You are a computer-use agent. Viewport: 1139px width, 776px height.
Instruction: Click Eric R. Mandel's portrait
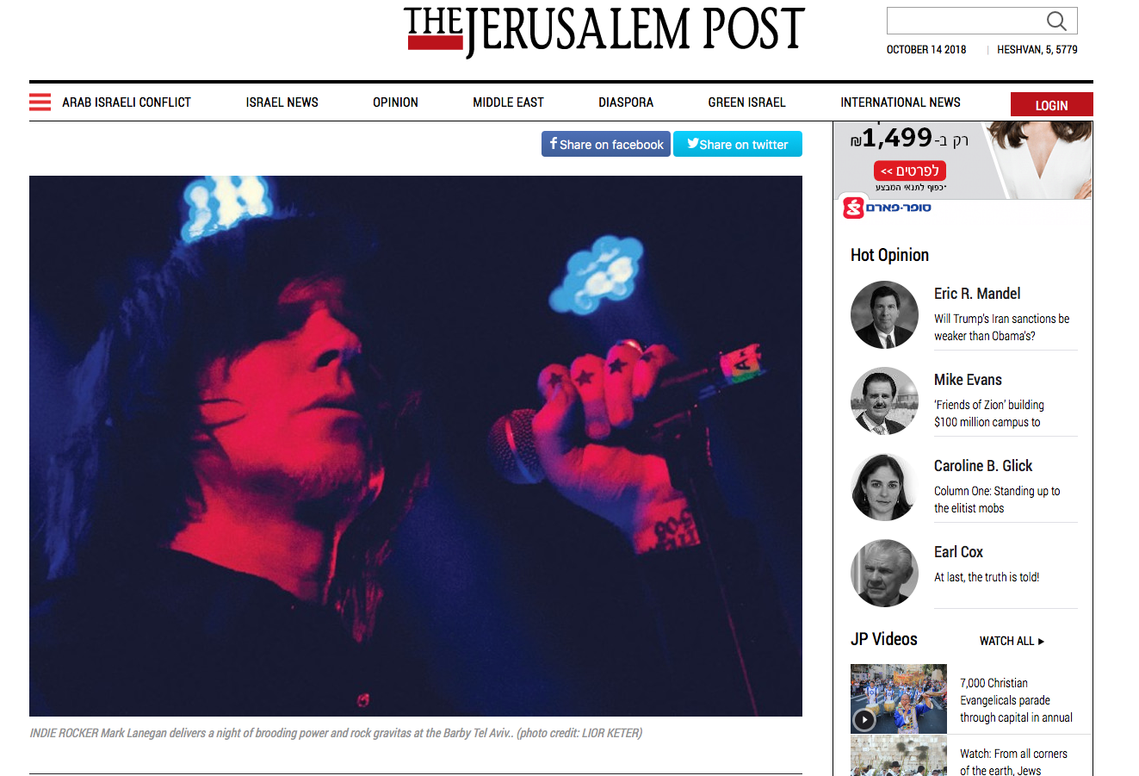pos(885,315)
